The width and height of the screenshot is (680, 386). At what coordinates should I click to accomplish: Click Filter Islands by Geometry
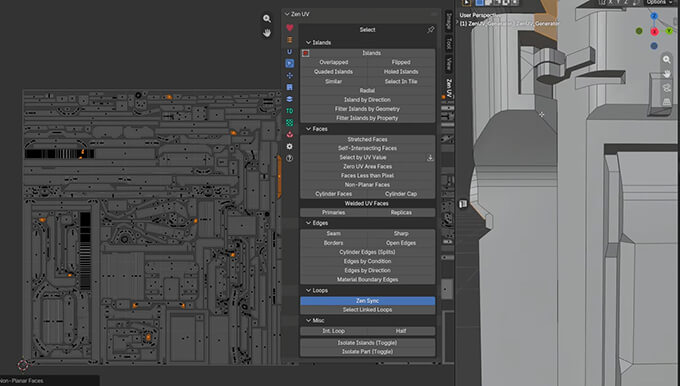click(x=367, y=109)
